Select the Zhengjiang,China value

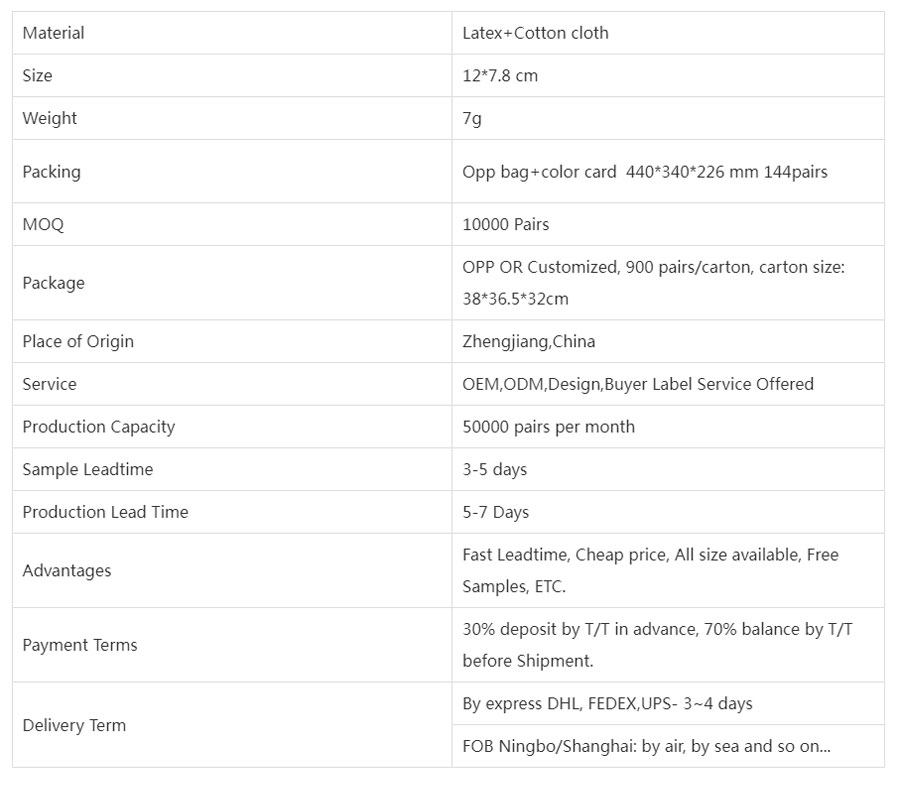[x=528, y=341]
